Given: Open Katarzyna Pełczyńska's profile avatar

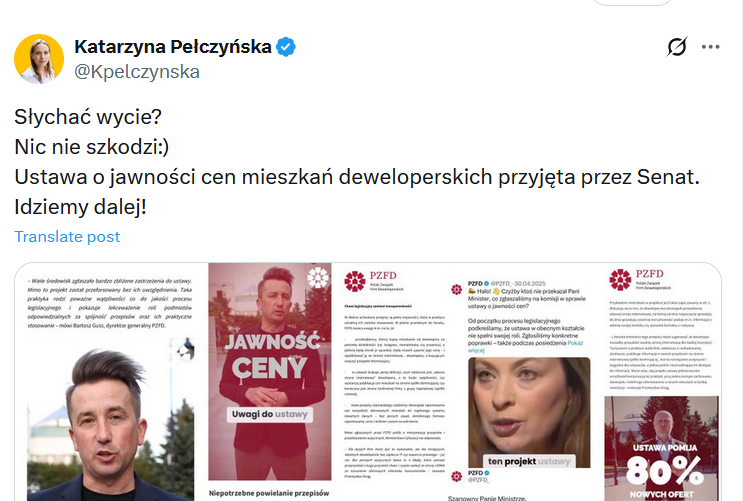Looking at the screenshot, I should 39,59.
